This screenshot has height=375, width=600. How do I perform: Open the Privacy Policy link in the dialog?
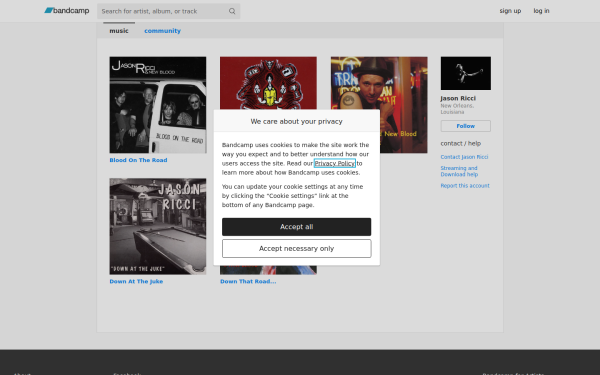335,163
